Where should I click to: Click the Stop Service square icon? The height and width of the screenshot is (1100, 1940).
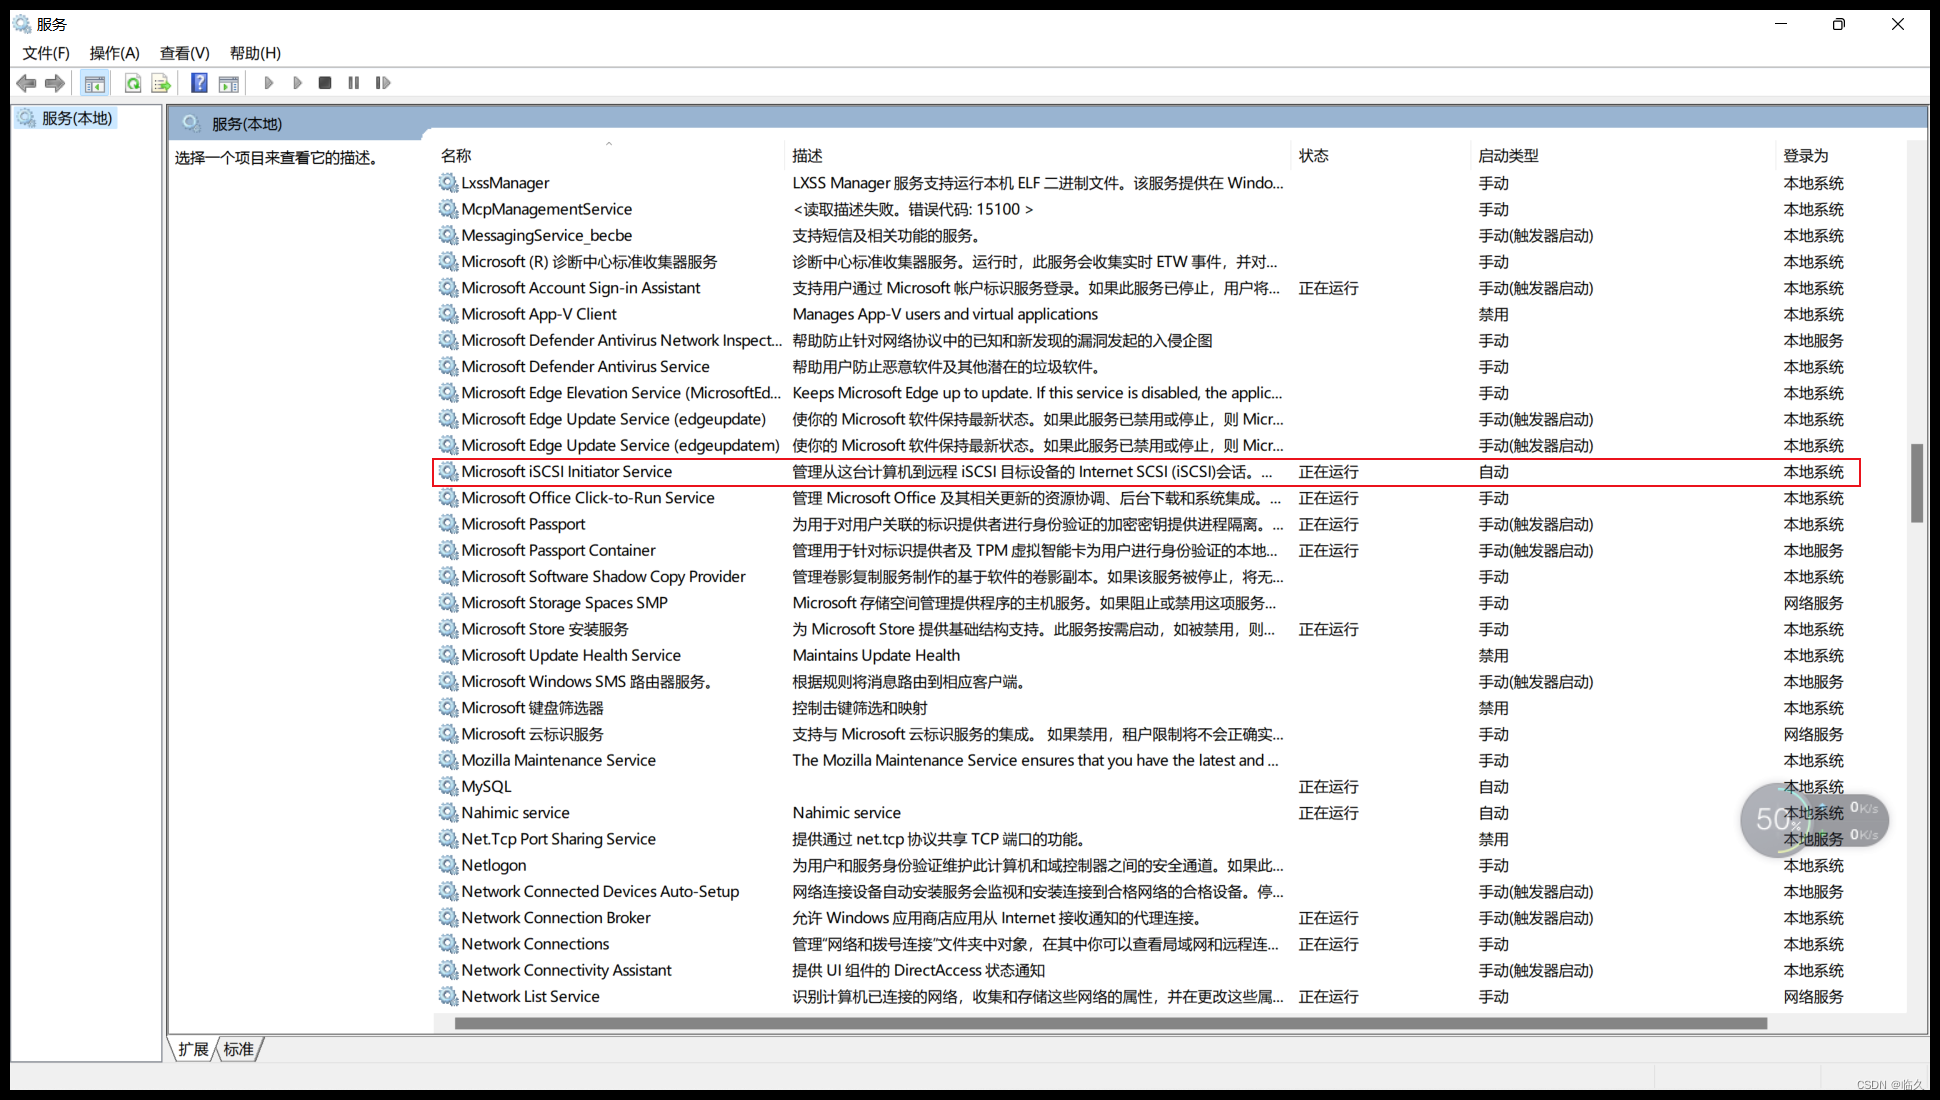(x=325, y=83)
